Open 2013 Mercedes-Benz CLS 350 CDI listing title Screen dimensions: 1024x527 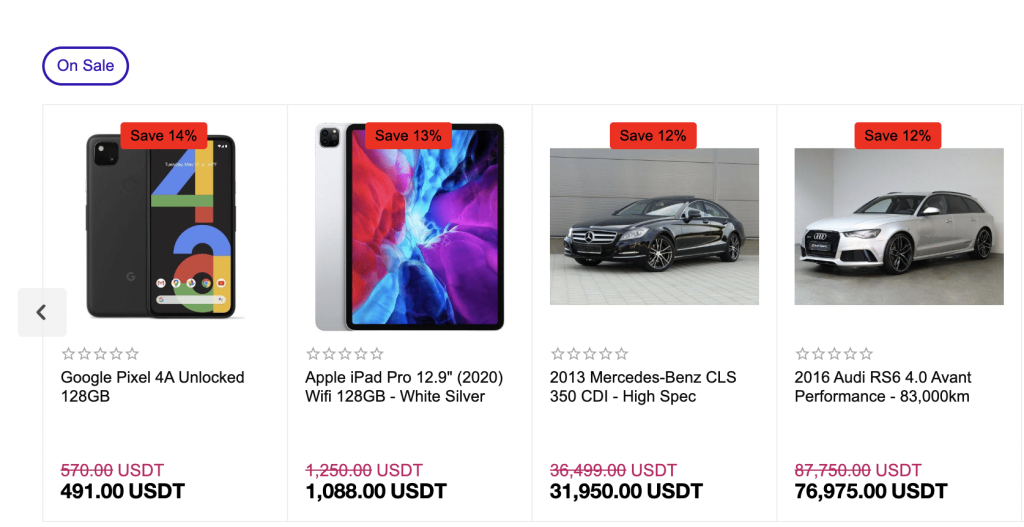point(642,387)
